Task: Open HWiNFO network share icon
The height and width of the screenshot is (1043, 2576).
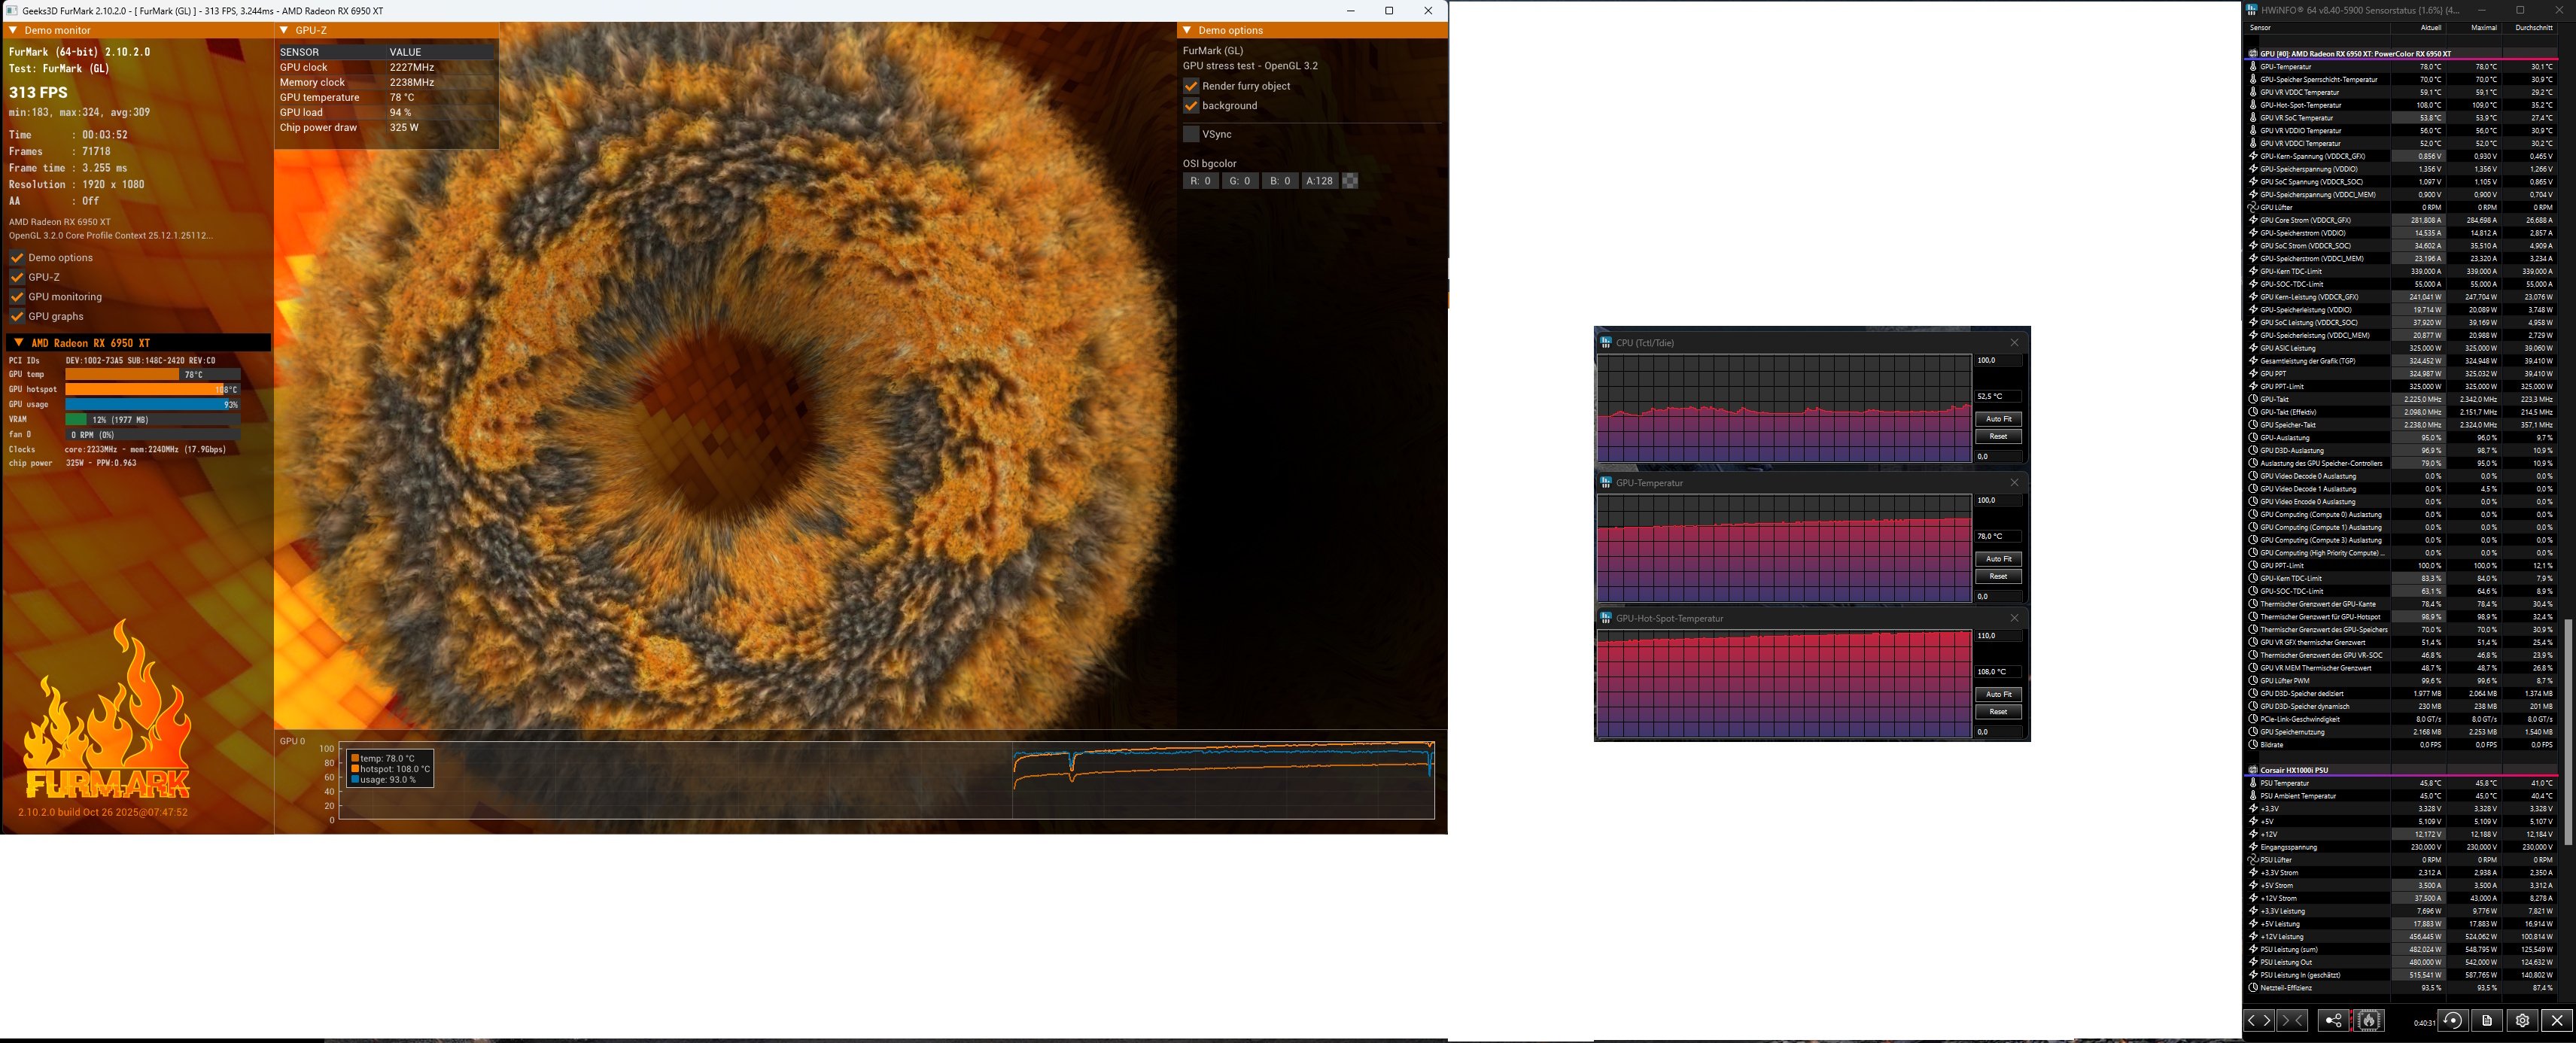Action: tap(2333, 1020)
